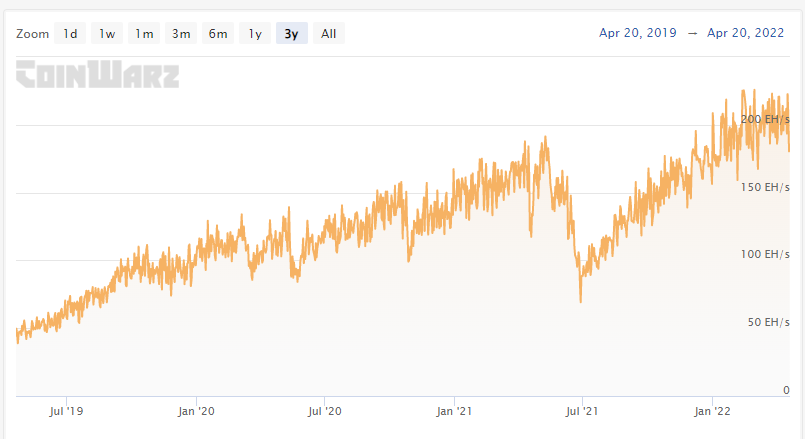Show All data with the All button
Image resolution: width=805 pixels, height=439 pixels.
click(328, 33)
